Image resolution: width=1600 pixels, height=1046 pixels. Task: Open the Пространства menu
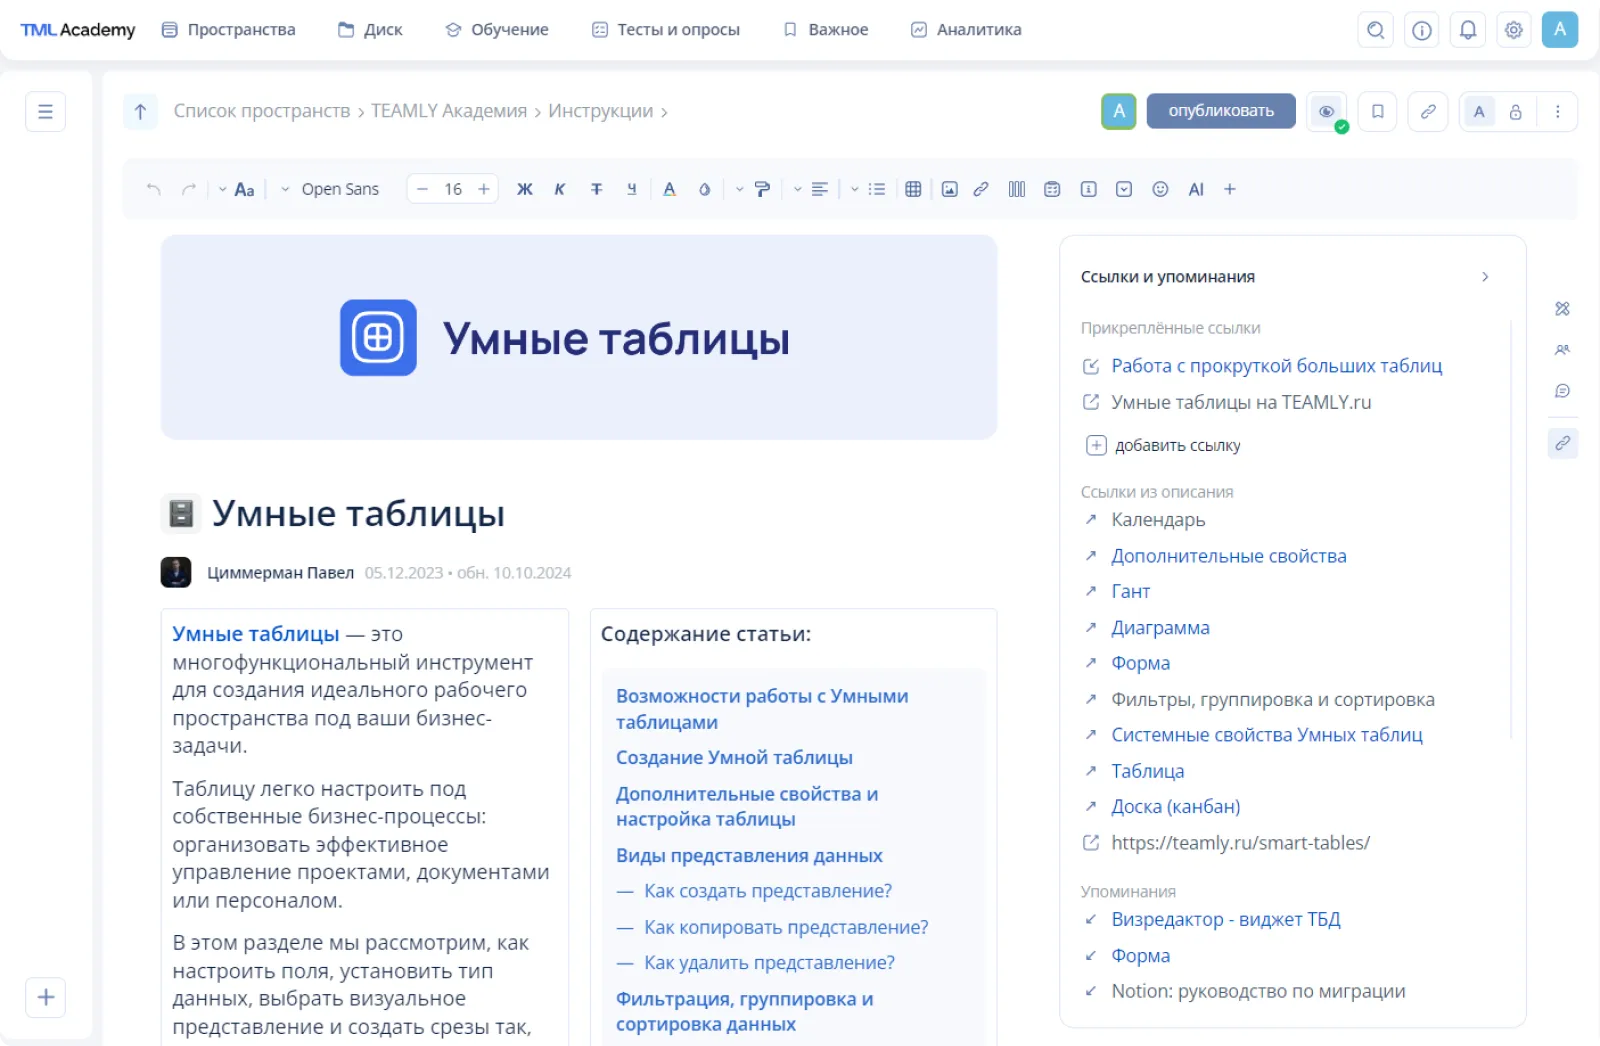pos(228,30)
